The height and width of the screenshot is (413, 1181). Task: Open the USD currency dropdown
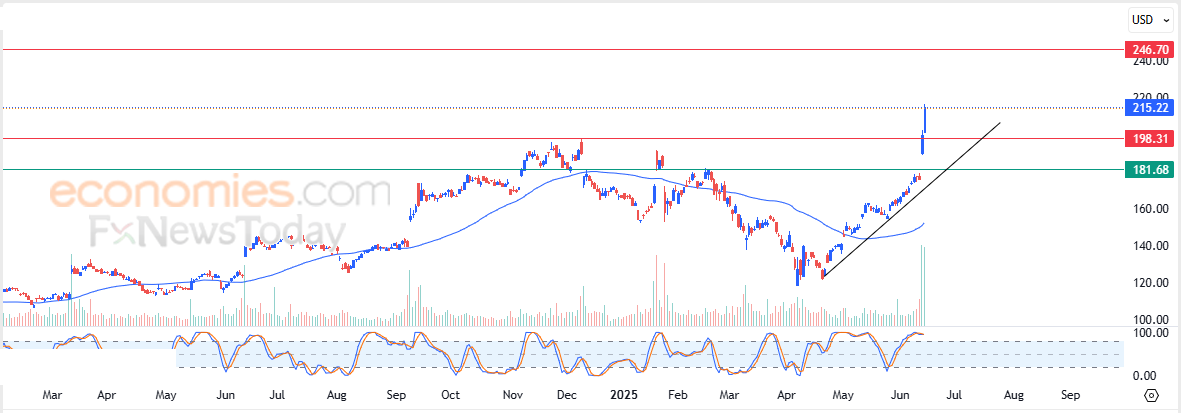1149,19
